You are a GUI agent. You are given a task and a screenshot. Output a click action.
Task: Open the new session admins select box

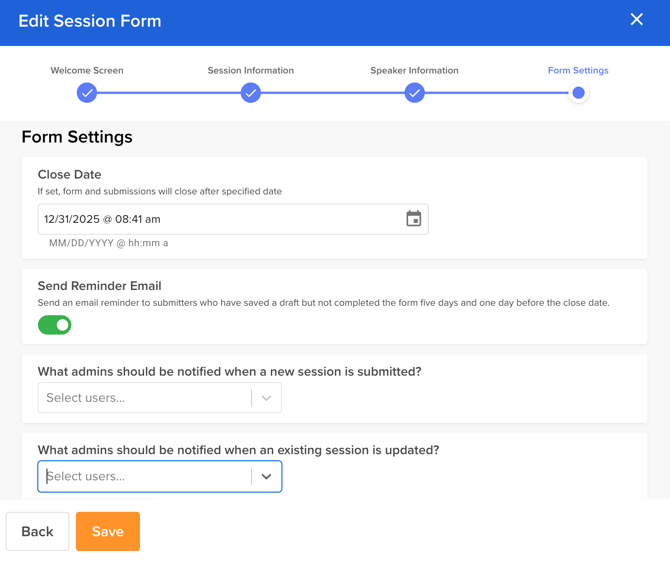(x=145, y=398)
